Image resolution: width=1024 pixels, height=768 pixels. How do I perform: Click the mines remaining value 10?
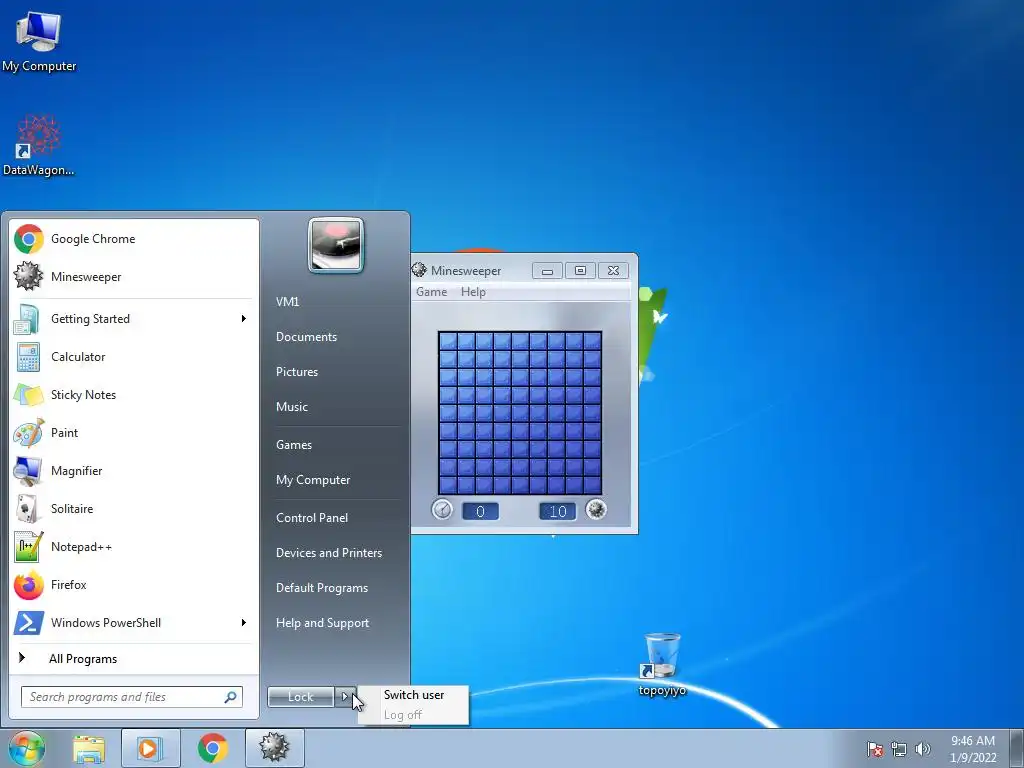(558, 511)
